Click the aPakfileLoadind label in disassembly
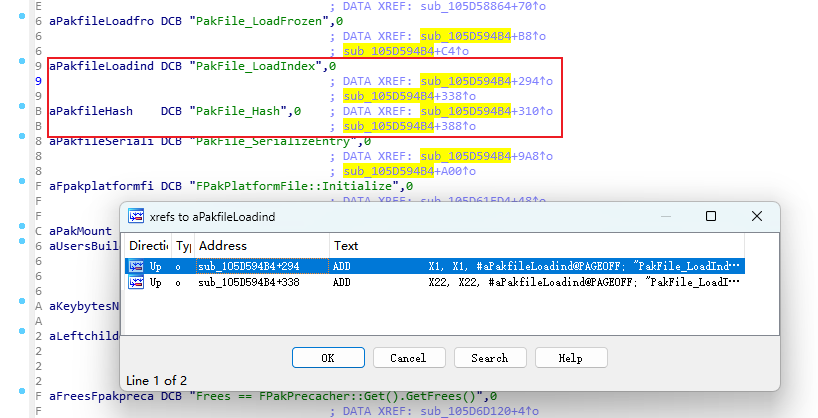818x418 pixels. [x=102, y=66]
